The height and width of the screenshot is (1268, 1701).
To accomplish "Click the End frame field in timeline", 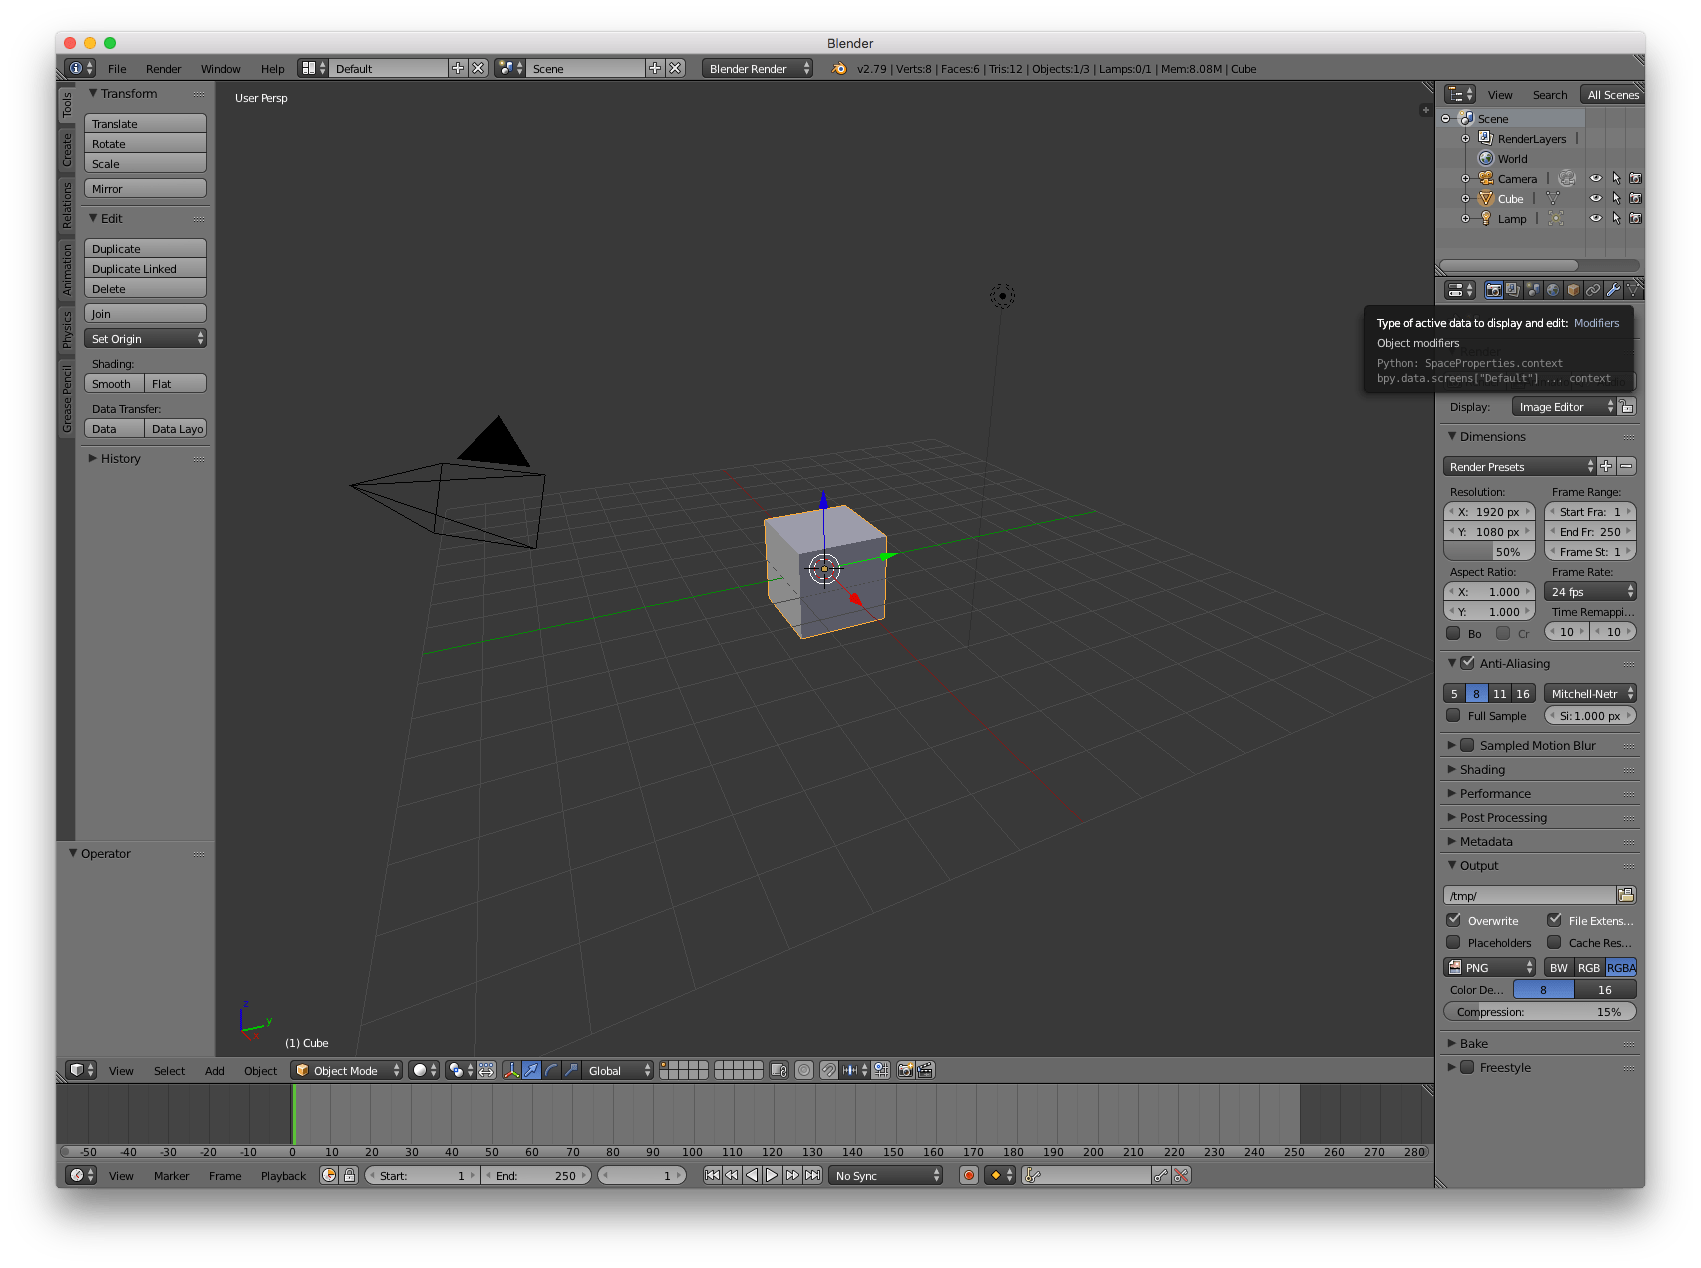I will coord(537,1175).
